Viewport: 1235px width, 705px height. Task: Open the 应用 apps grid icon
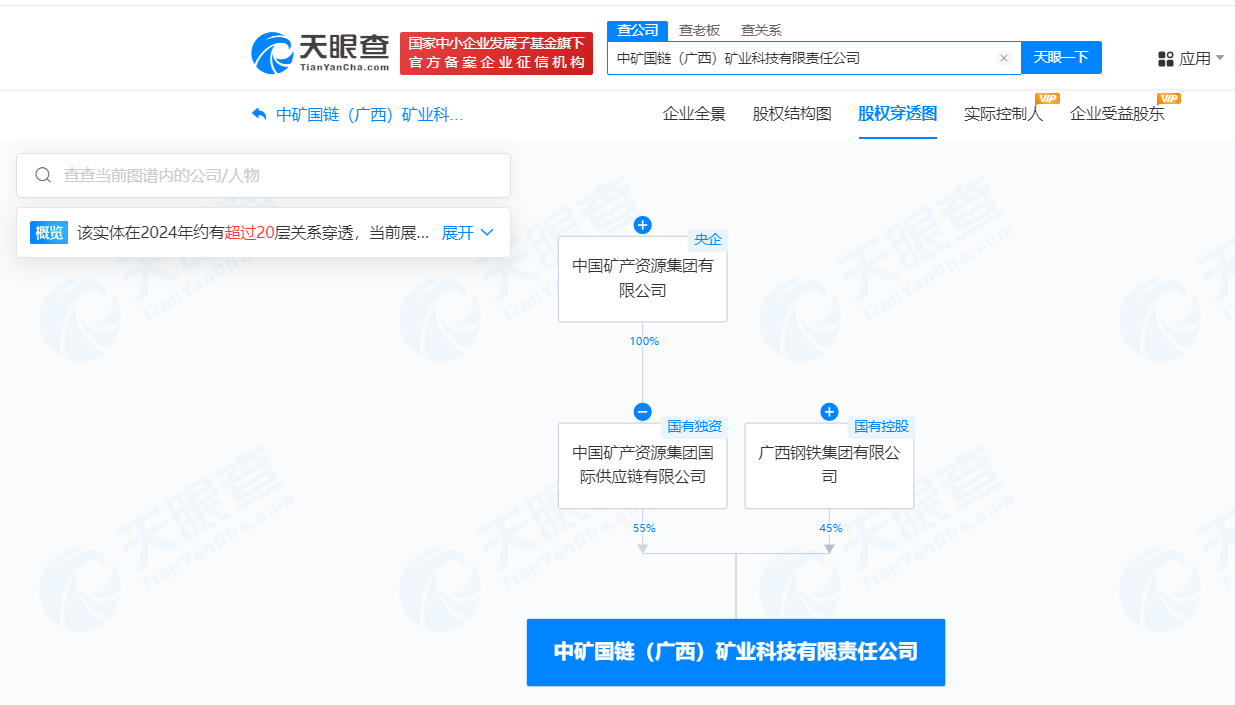tap(1166, 59)
